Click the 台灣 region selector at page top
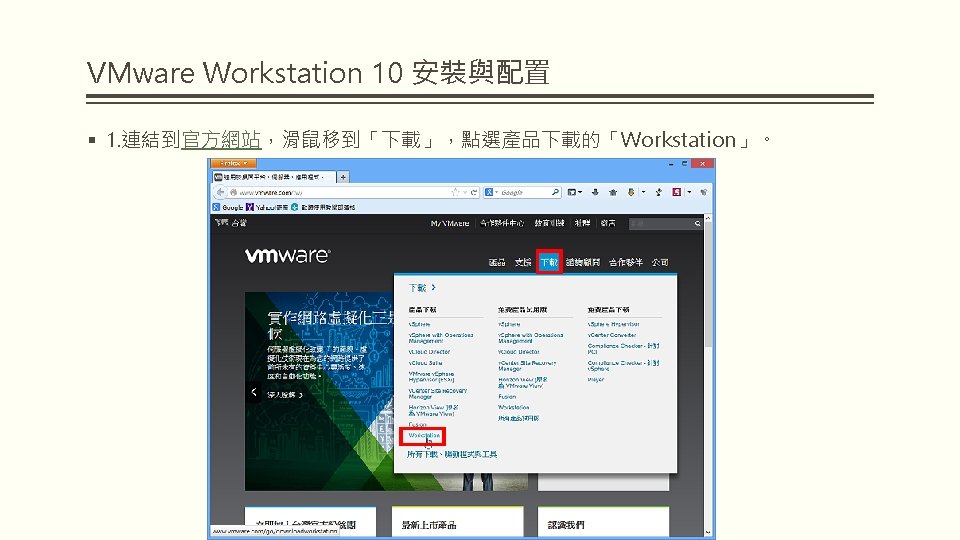 click(x=231, y=223)
